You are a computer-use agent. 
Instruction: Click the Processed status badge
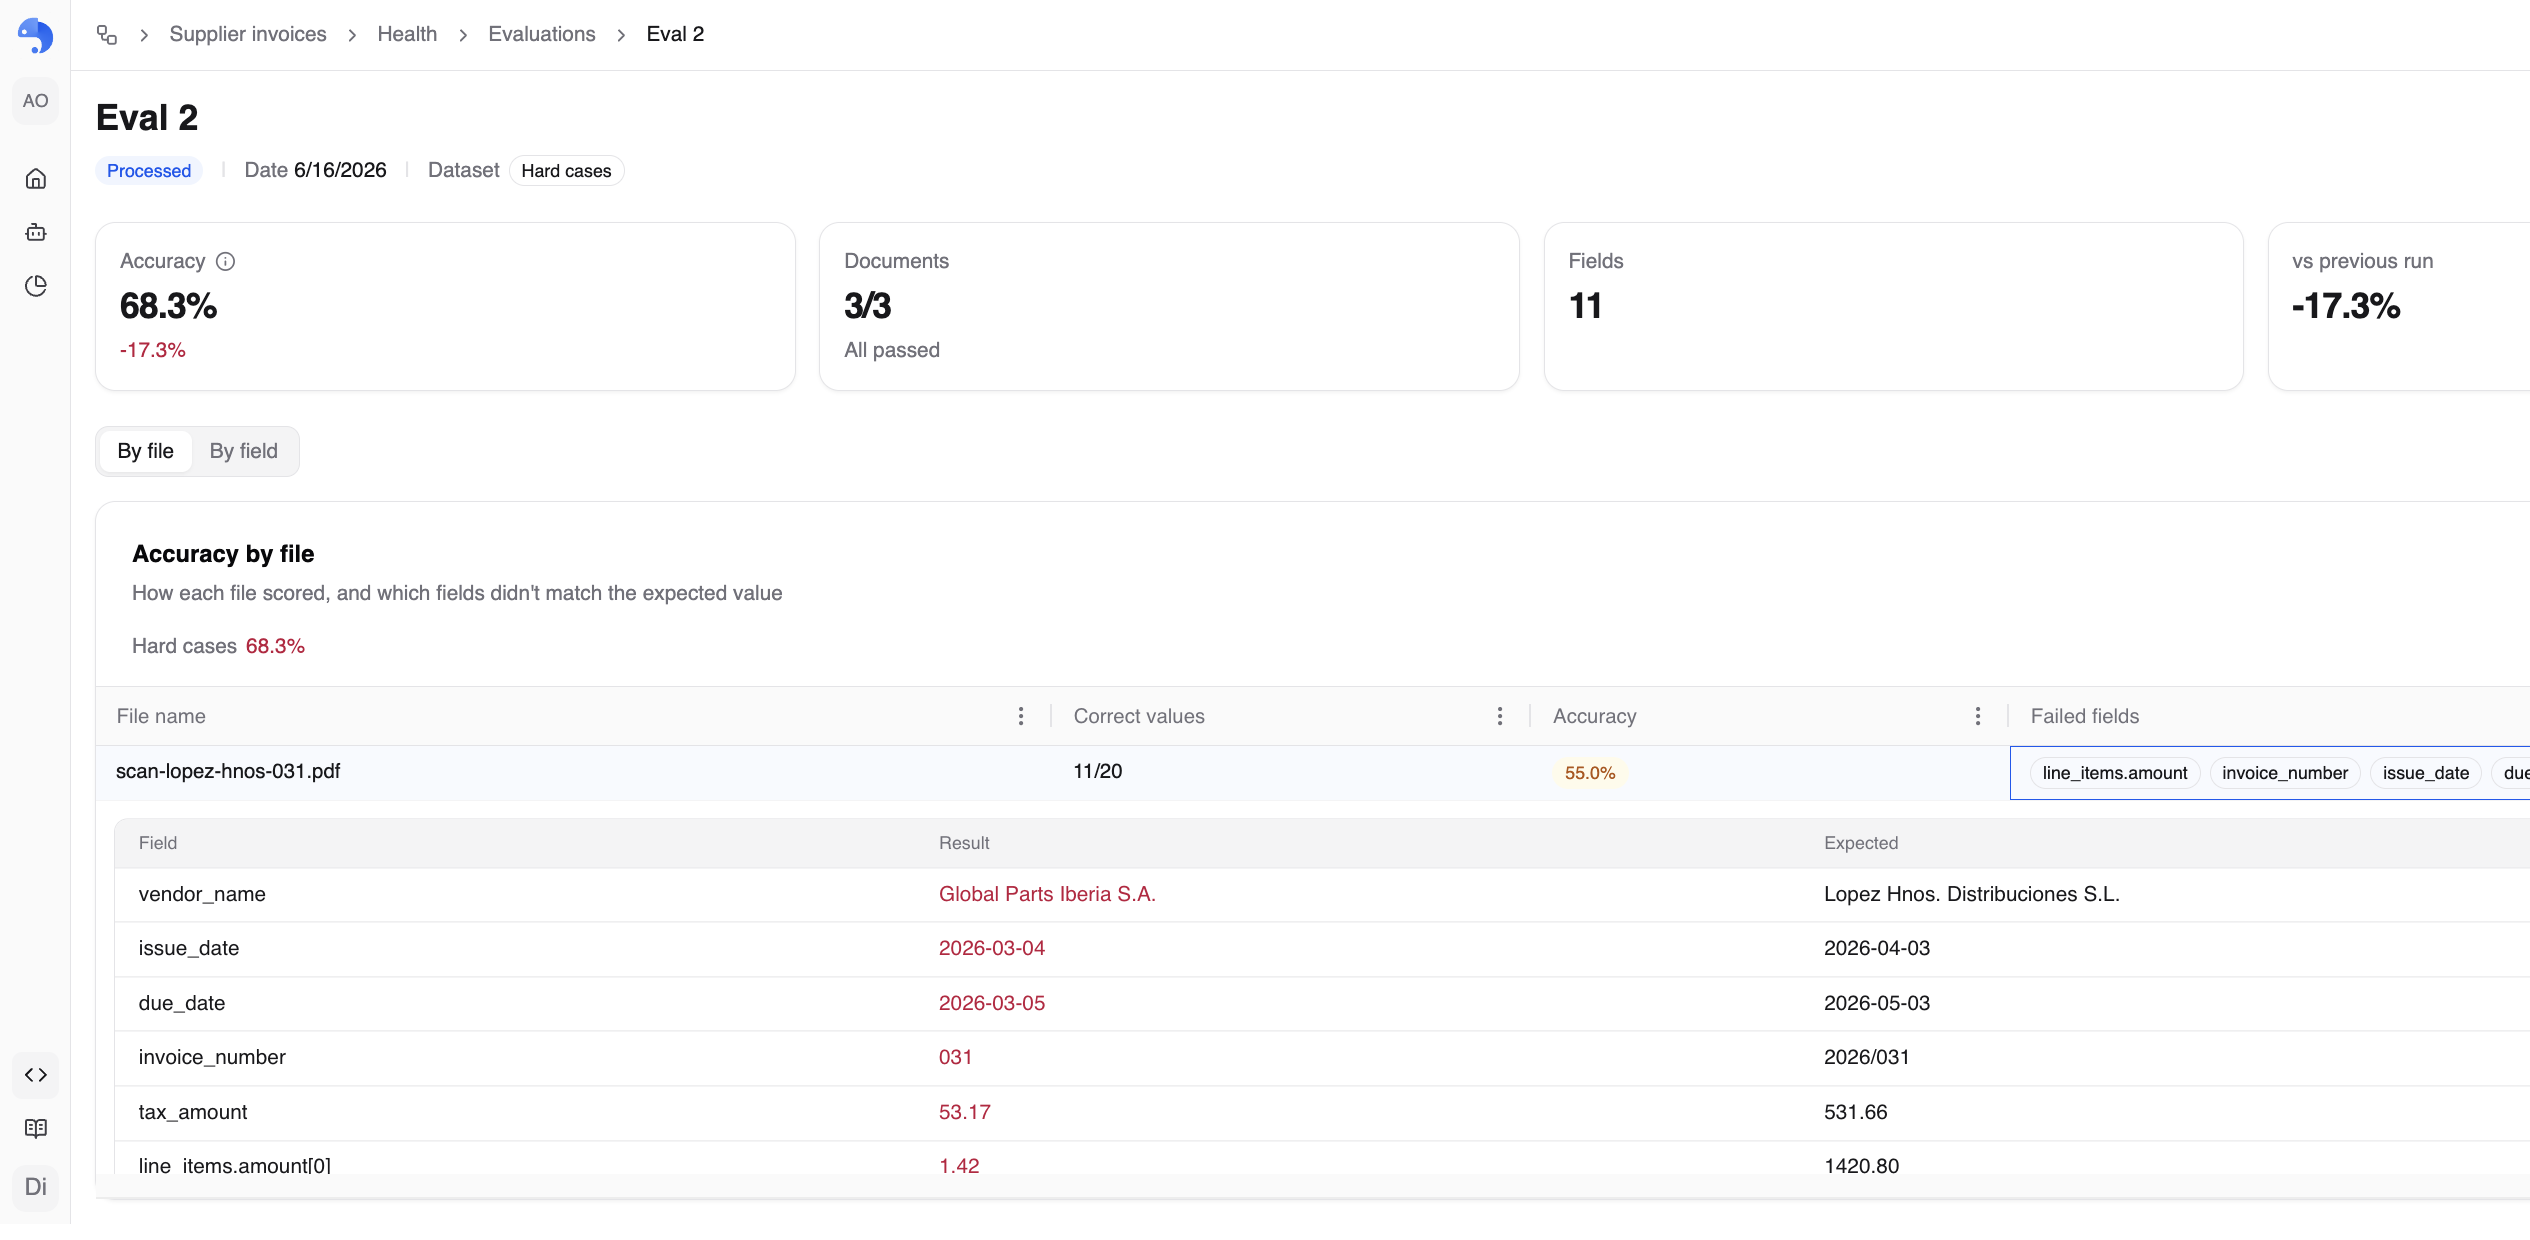[x=149, y=171]
